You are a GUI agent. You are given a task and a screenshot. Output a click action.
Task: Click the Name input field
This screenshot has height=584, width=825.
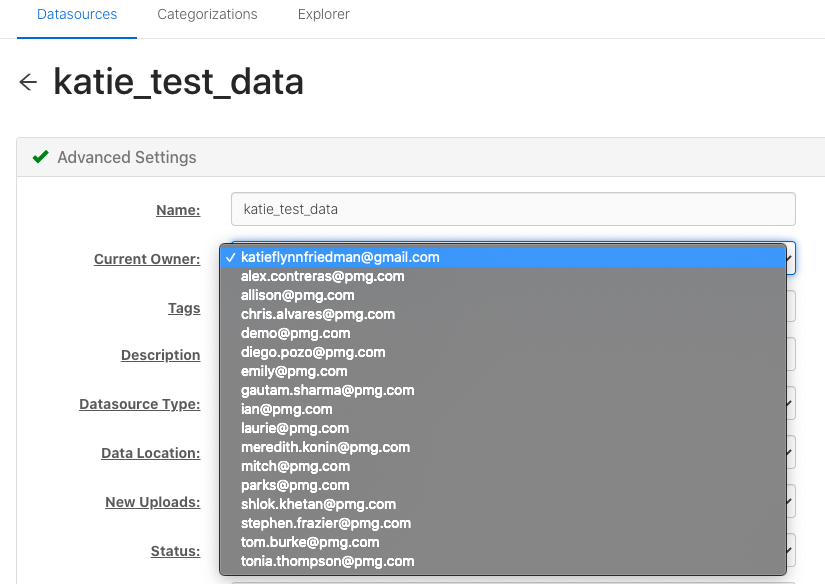pyautogui.click(x=513, y=209)
